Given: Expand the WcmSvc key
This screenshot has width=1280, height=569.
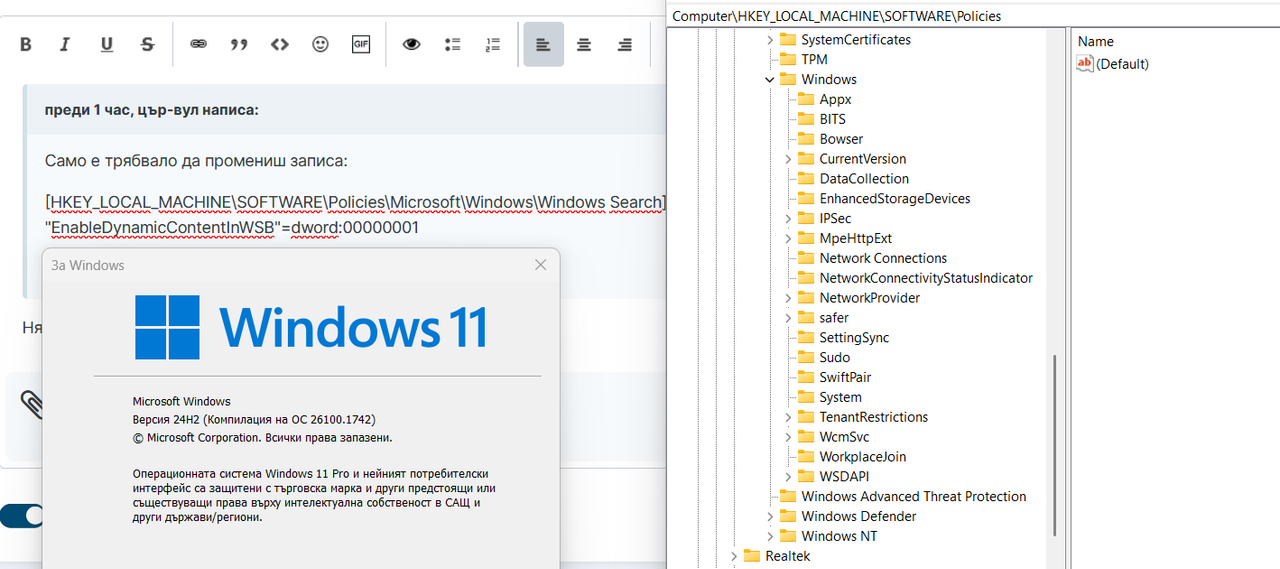Looking at the screenshot, I should tap(788, 437).
